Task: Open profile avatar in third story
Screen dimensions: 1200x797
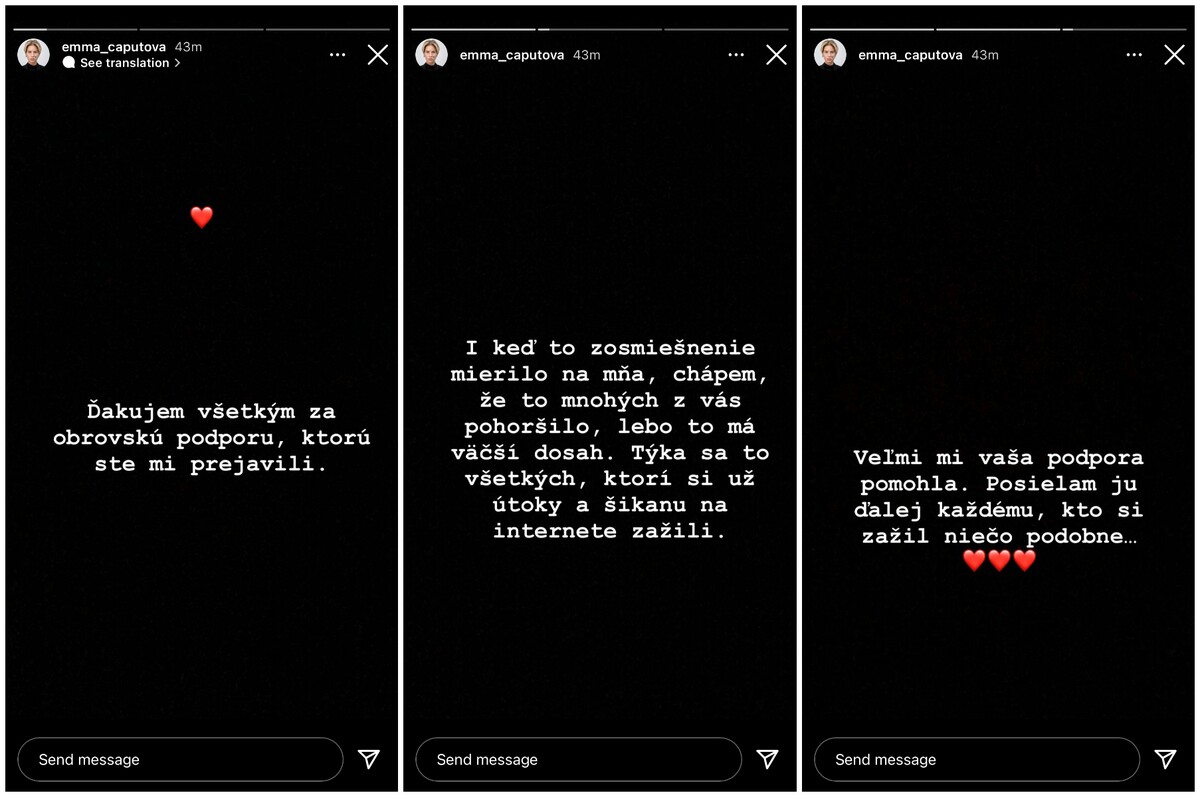Action: click(x=830, y=54)
